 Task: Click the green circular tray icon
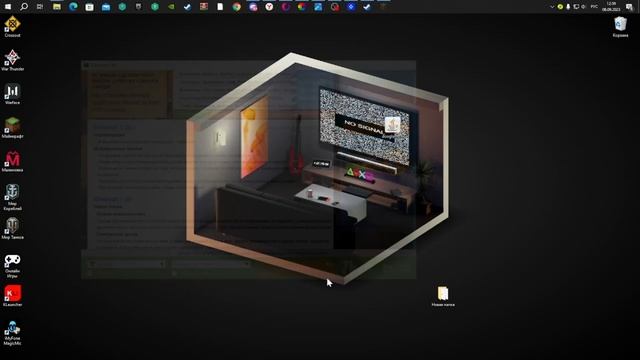coord(560,7)
